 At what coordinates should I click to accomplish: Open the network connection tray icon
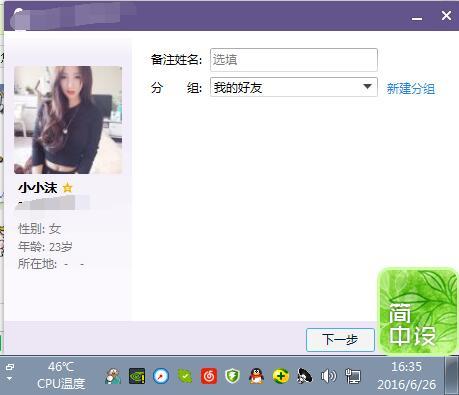click(353, 376)
